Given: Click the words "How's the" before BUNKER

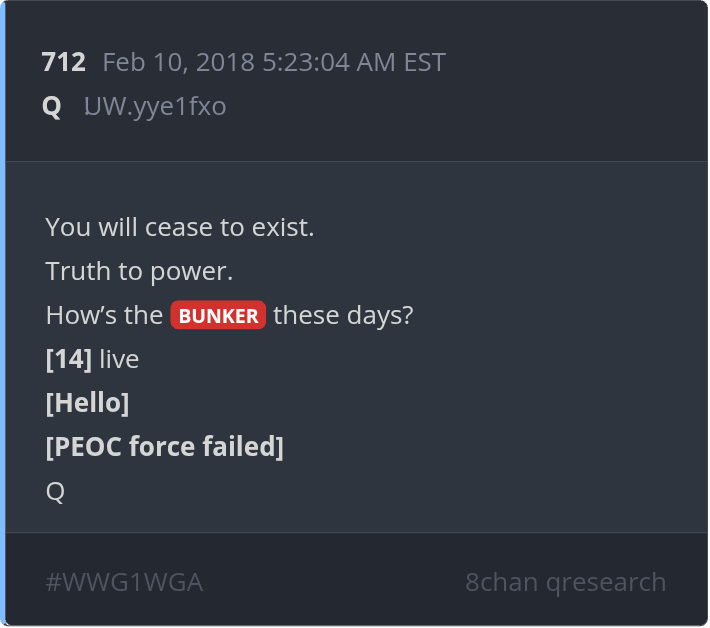Looking at the screenshot, I should [104, 316].
